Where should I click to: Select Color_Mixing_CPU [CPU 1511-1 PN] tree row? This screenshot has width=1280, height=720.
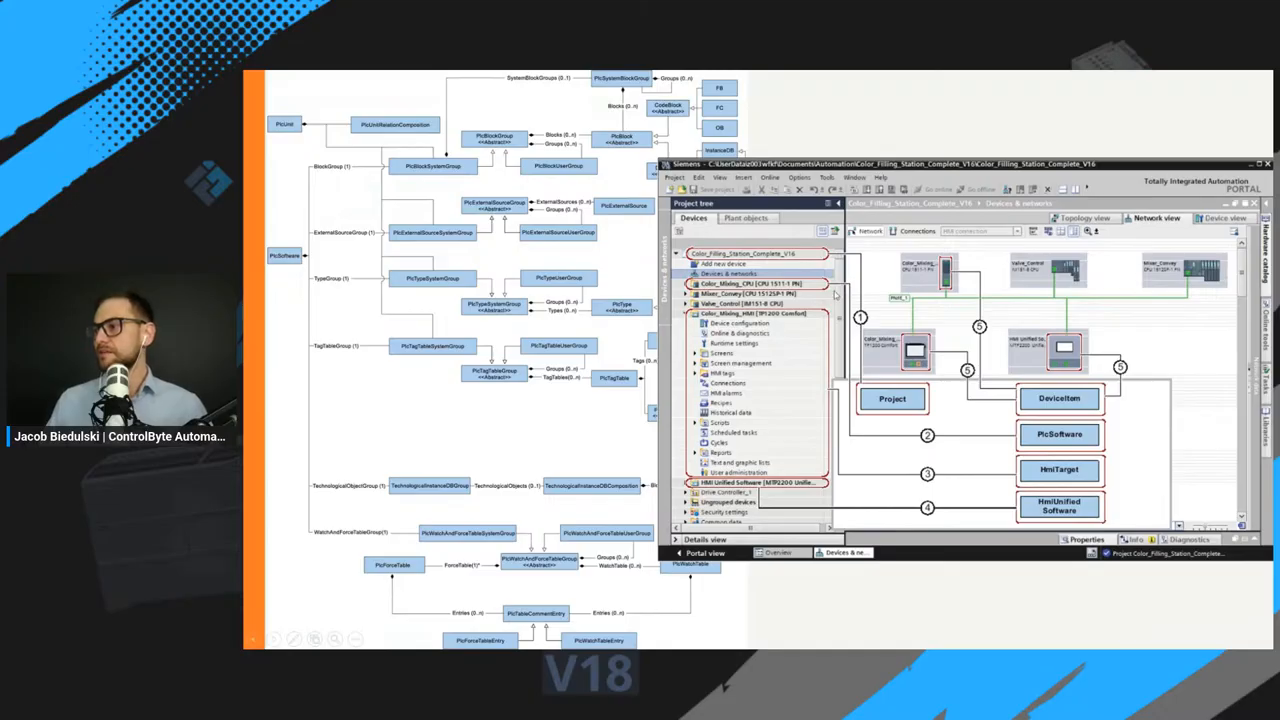pos(758,284)
